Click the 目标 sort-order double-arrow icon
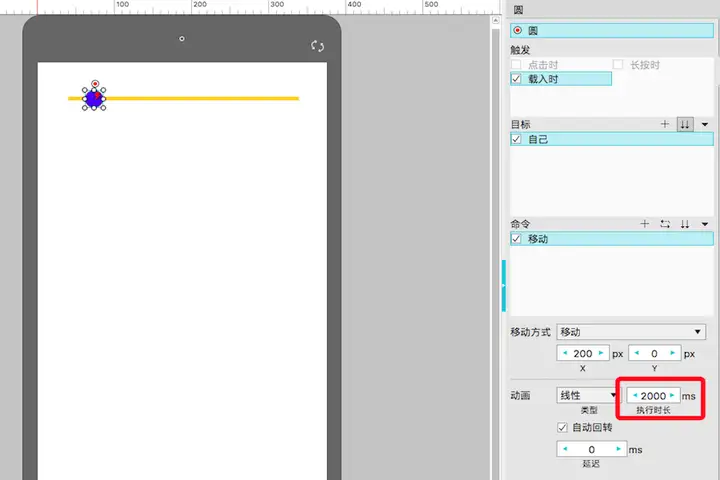Viewport: 720px width, 480px height. click(685, 124)
